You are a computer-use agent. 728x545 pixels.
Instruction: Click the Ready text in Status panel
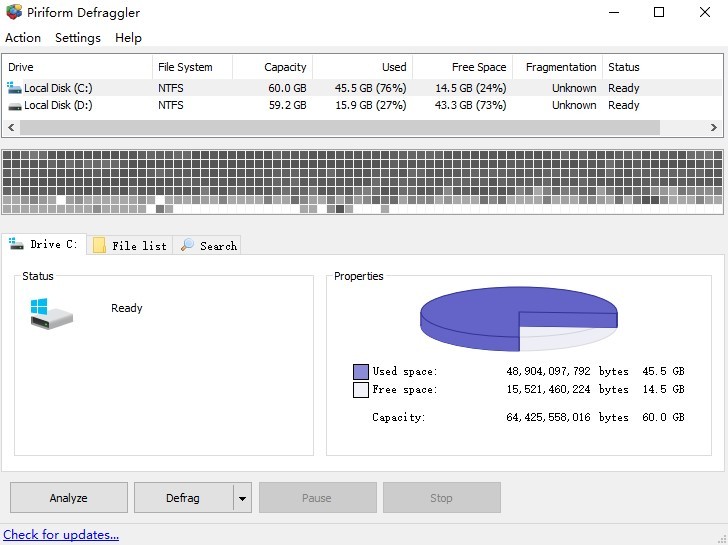click(127, 308)
